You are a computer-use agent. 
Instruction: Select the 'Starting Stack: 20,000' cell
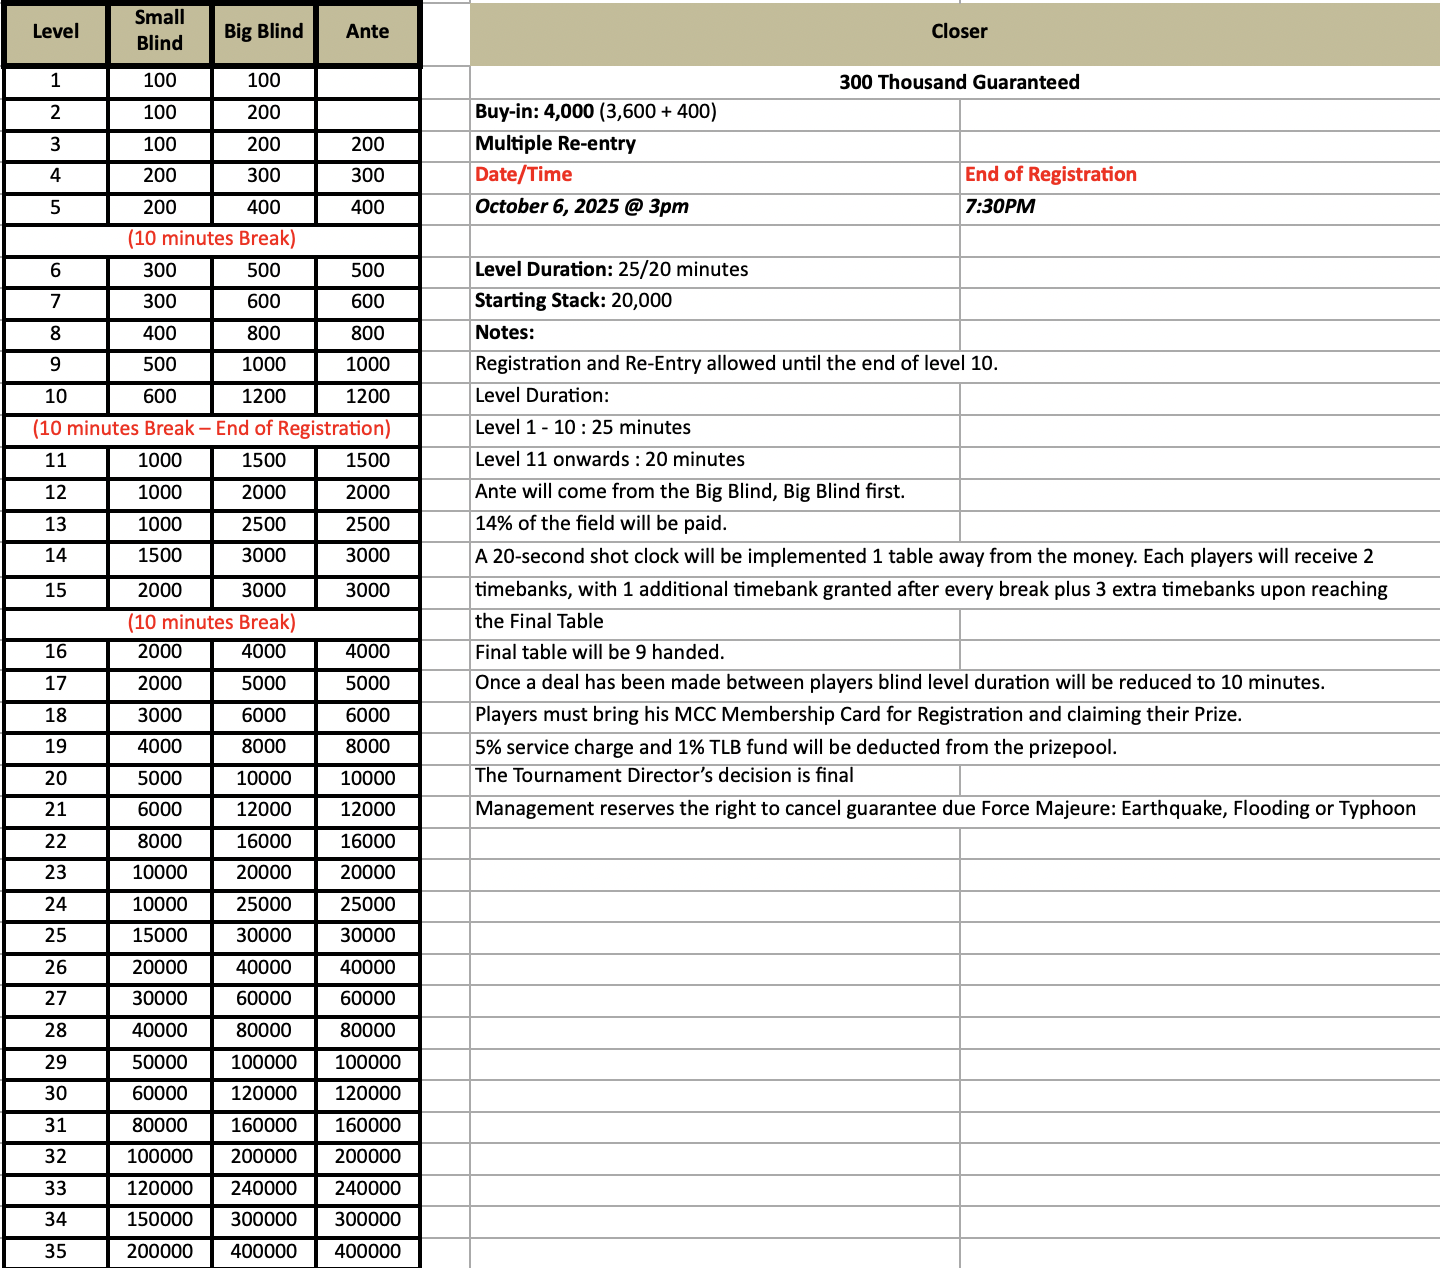(x=574, y=301)
